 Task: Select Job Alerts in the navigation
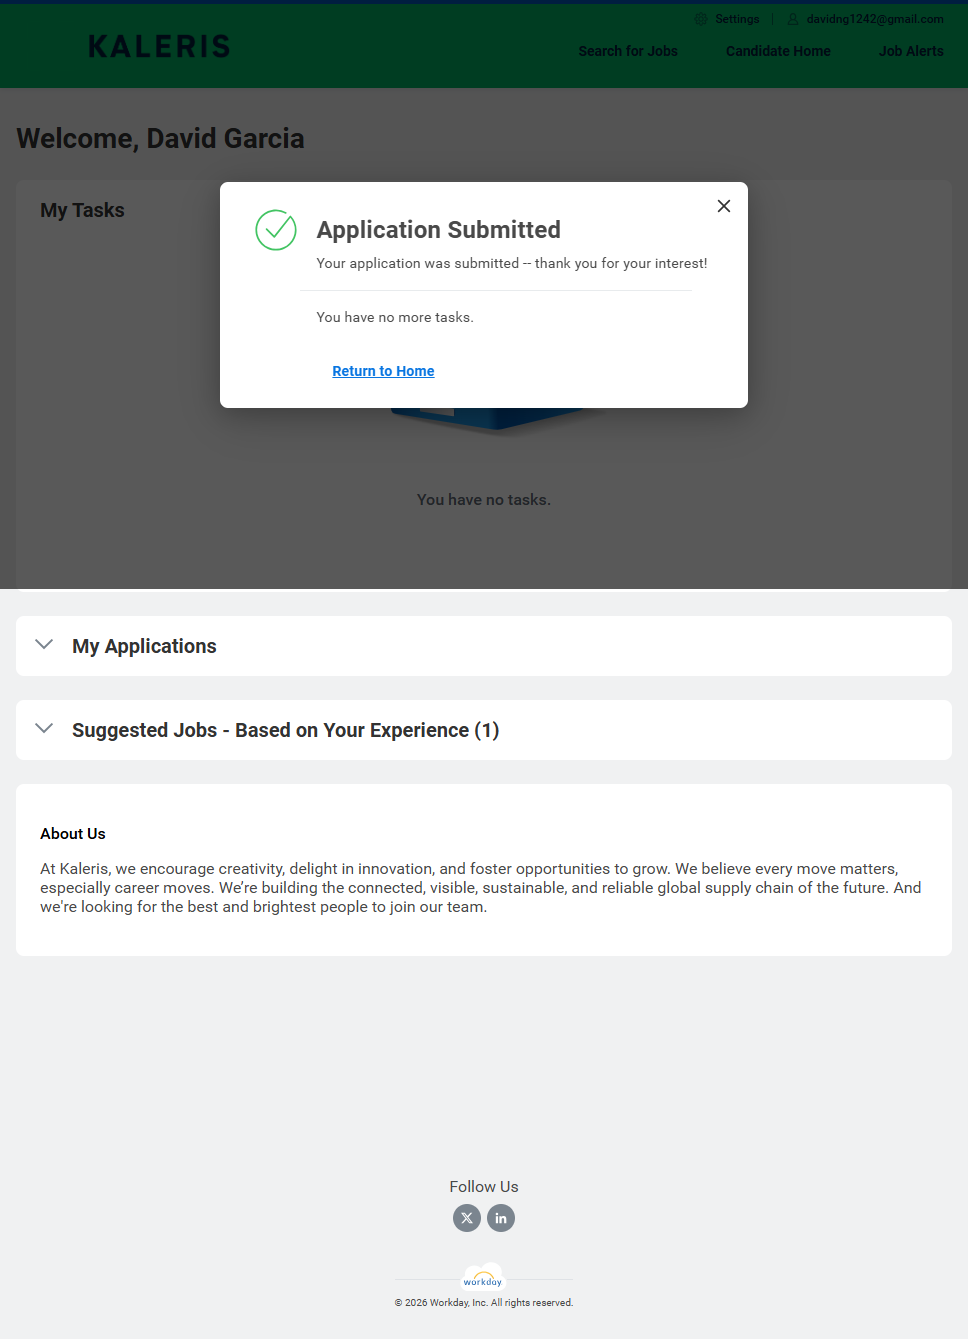910,51
